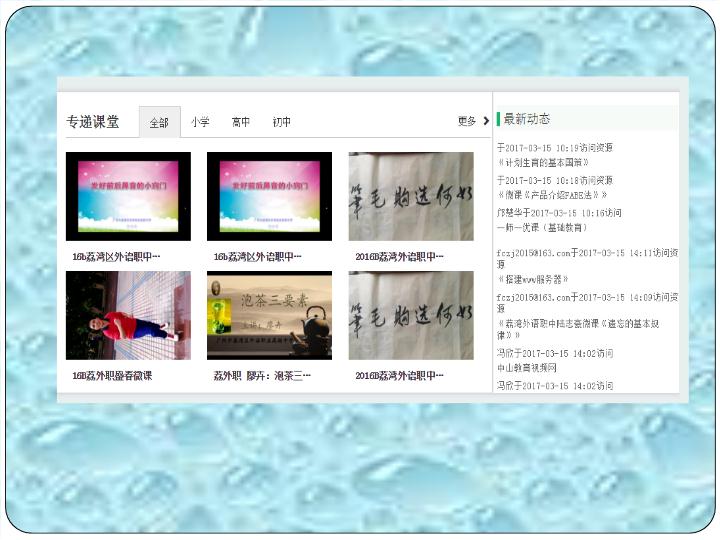This screenshot has height=540, width=720.
Task: Switch to the 初中 tab
Action: click(x=282, y=122)
